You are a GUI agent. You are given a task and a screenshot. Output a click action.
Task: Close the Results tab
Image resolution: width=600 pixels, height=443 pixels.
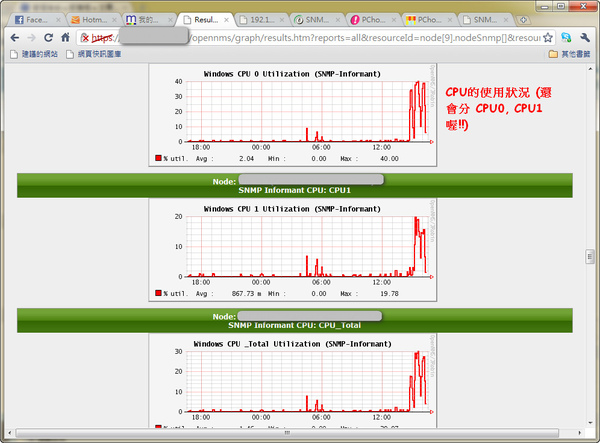226,20
